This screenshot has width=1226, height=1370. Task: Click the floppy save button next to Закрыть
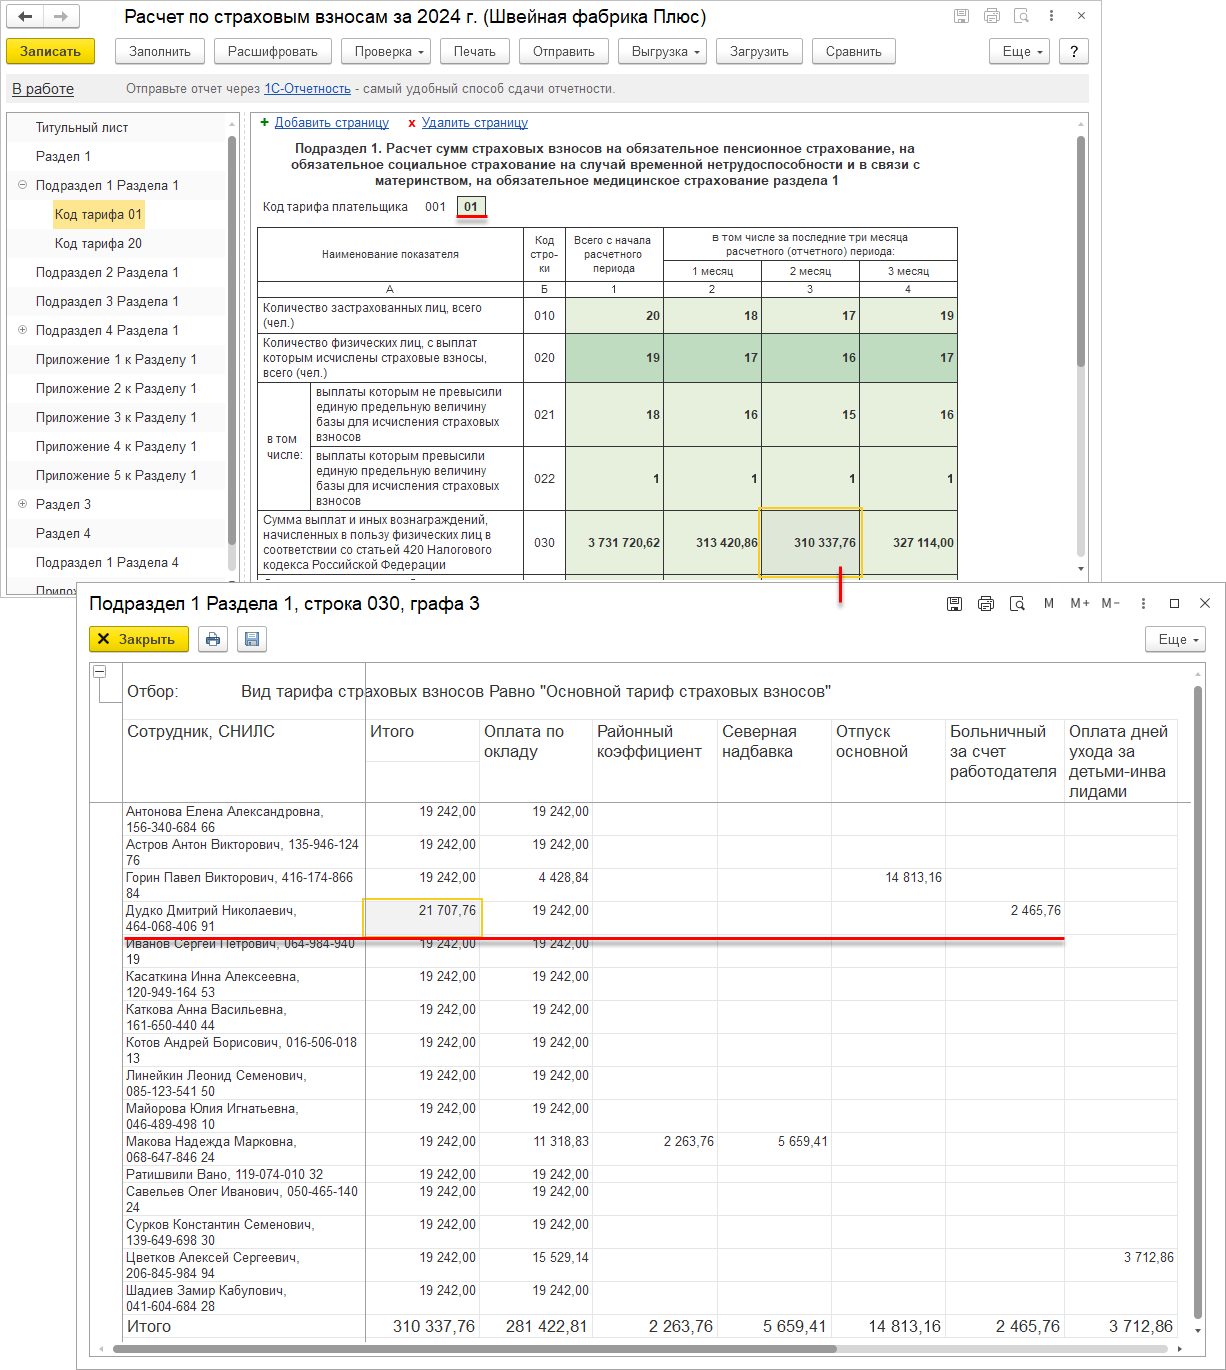(x=252, y=639)
